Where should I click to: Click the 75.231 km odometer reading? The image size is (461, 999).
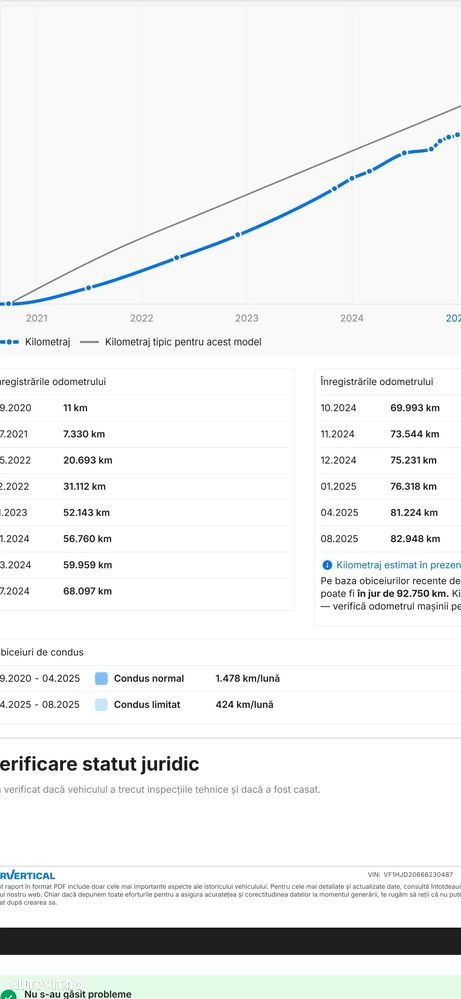click(x=413, y=460)
